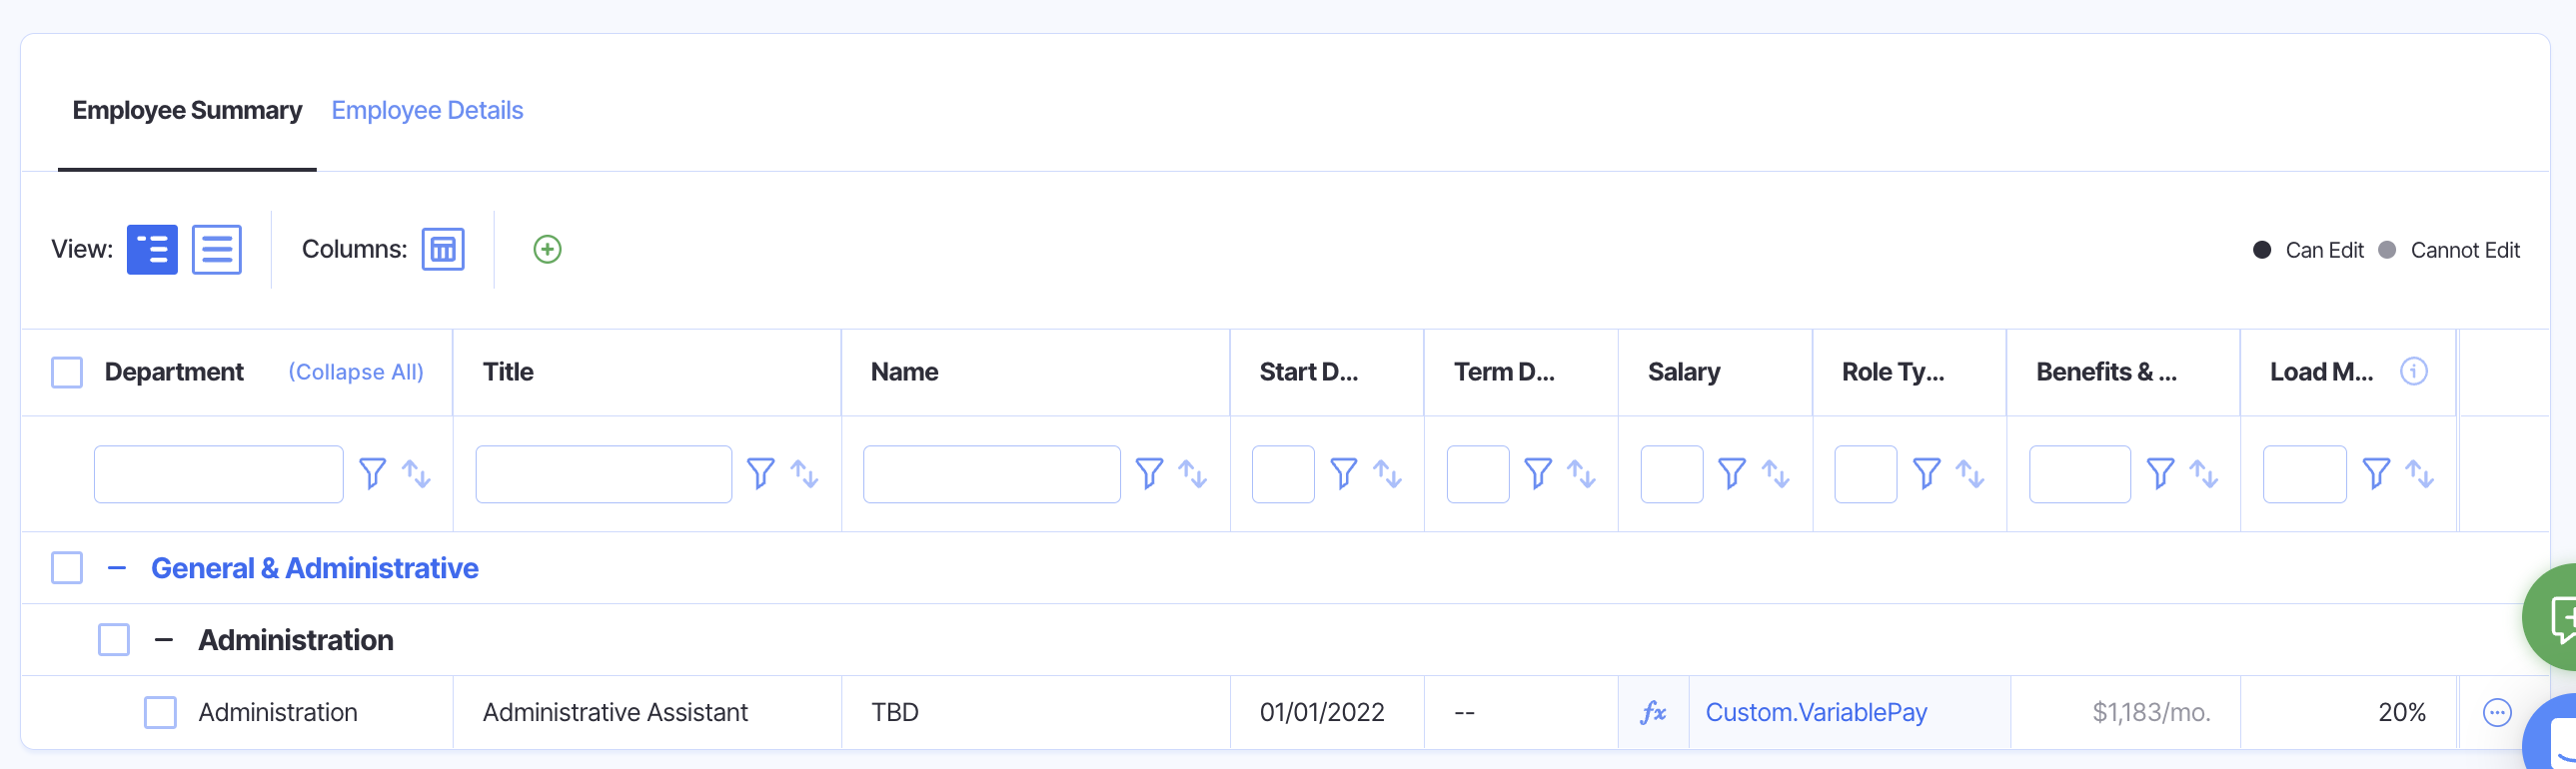2576x769 pixels.
Task: Click the Department column filter funnel icon
Action: (x=372, y=473)
